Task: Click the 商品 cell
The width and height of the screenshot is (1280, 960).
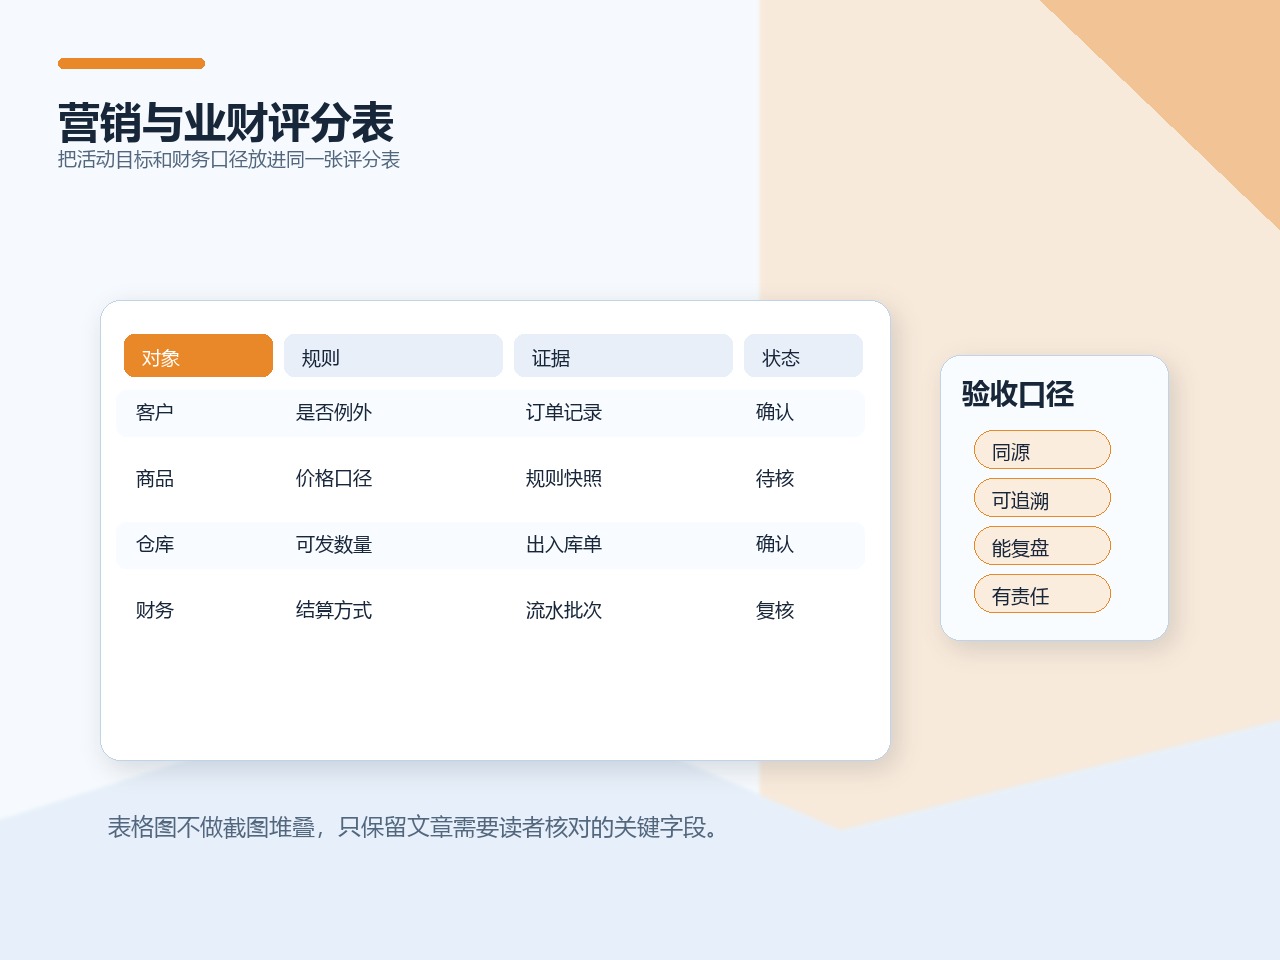Action: tap(155, 478)
